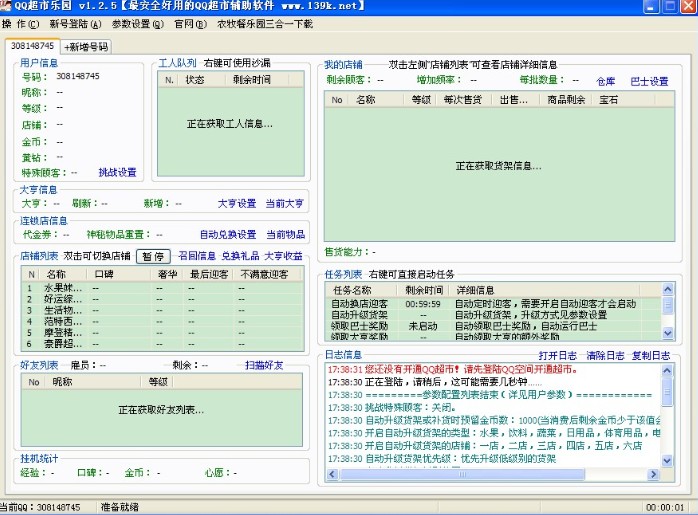Click 清除日志 link
This screenshot has width=698, height=515.
[605, 356]
